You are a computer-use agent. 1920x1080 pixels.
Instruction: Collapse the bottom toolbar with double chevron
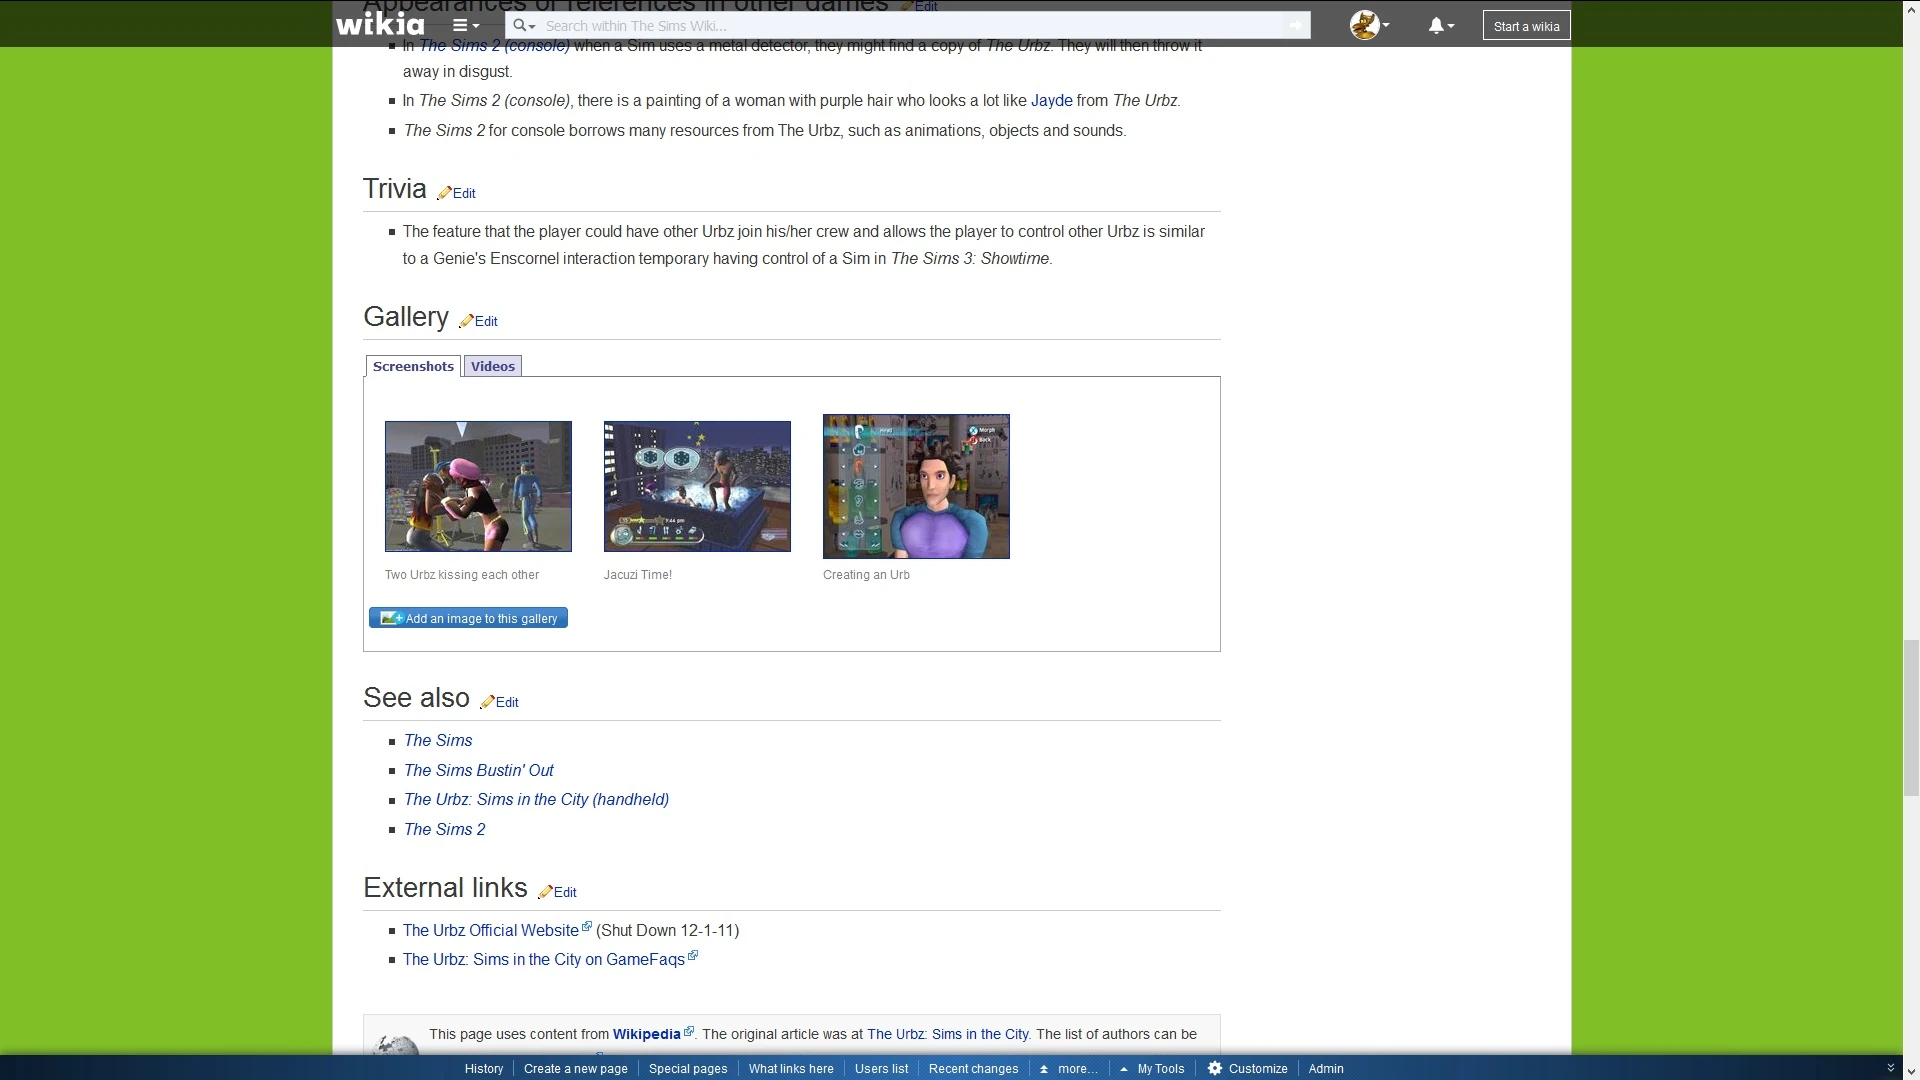1890,1068
